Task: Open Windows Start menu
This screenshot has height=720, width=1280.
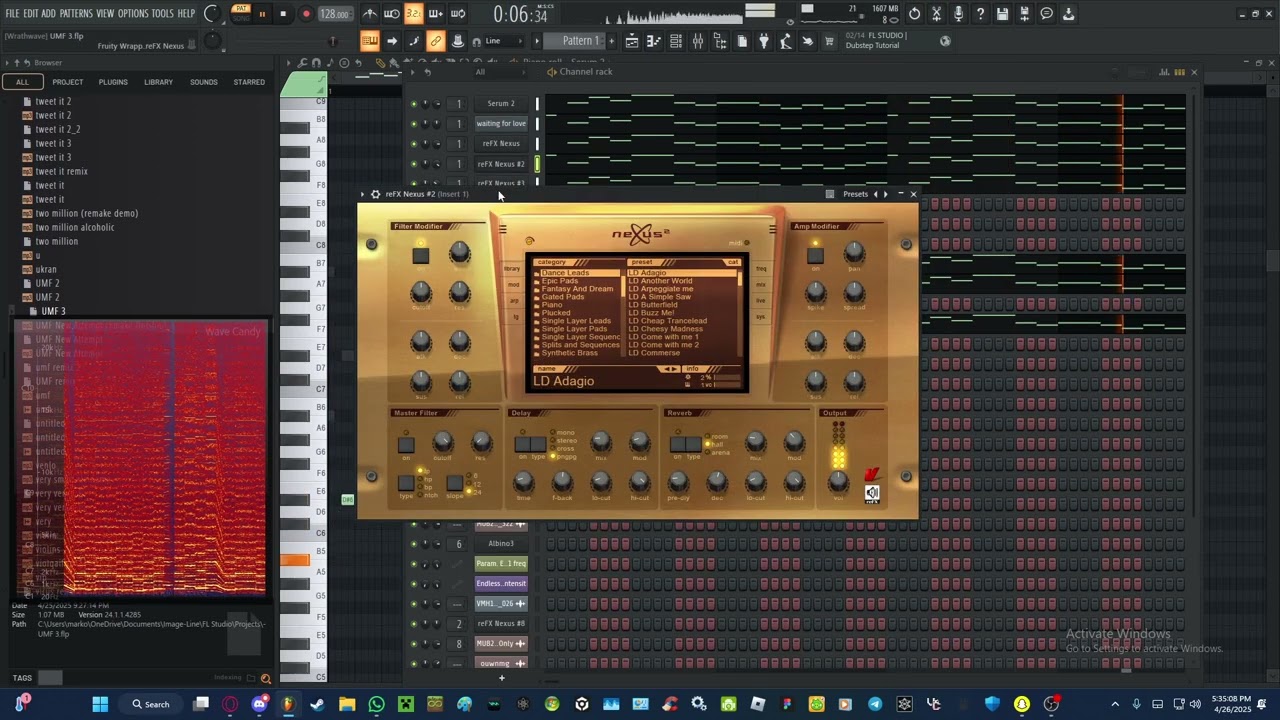Action: 100,704
